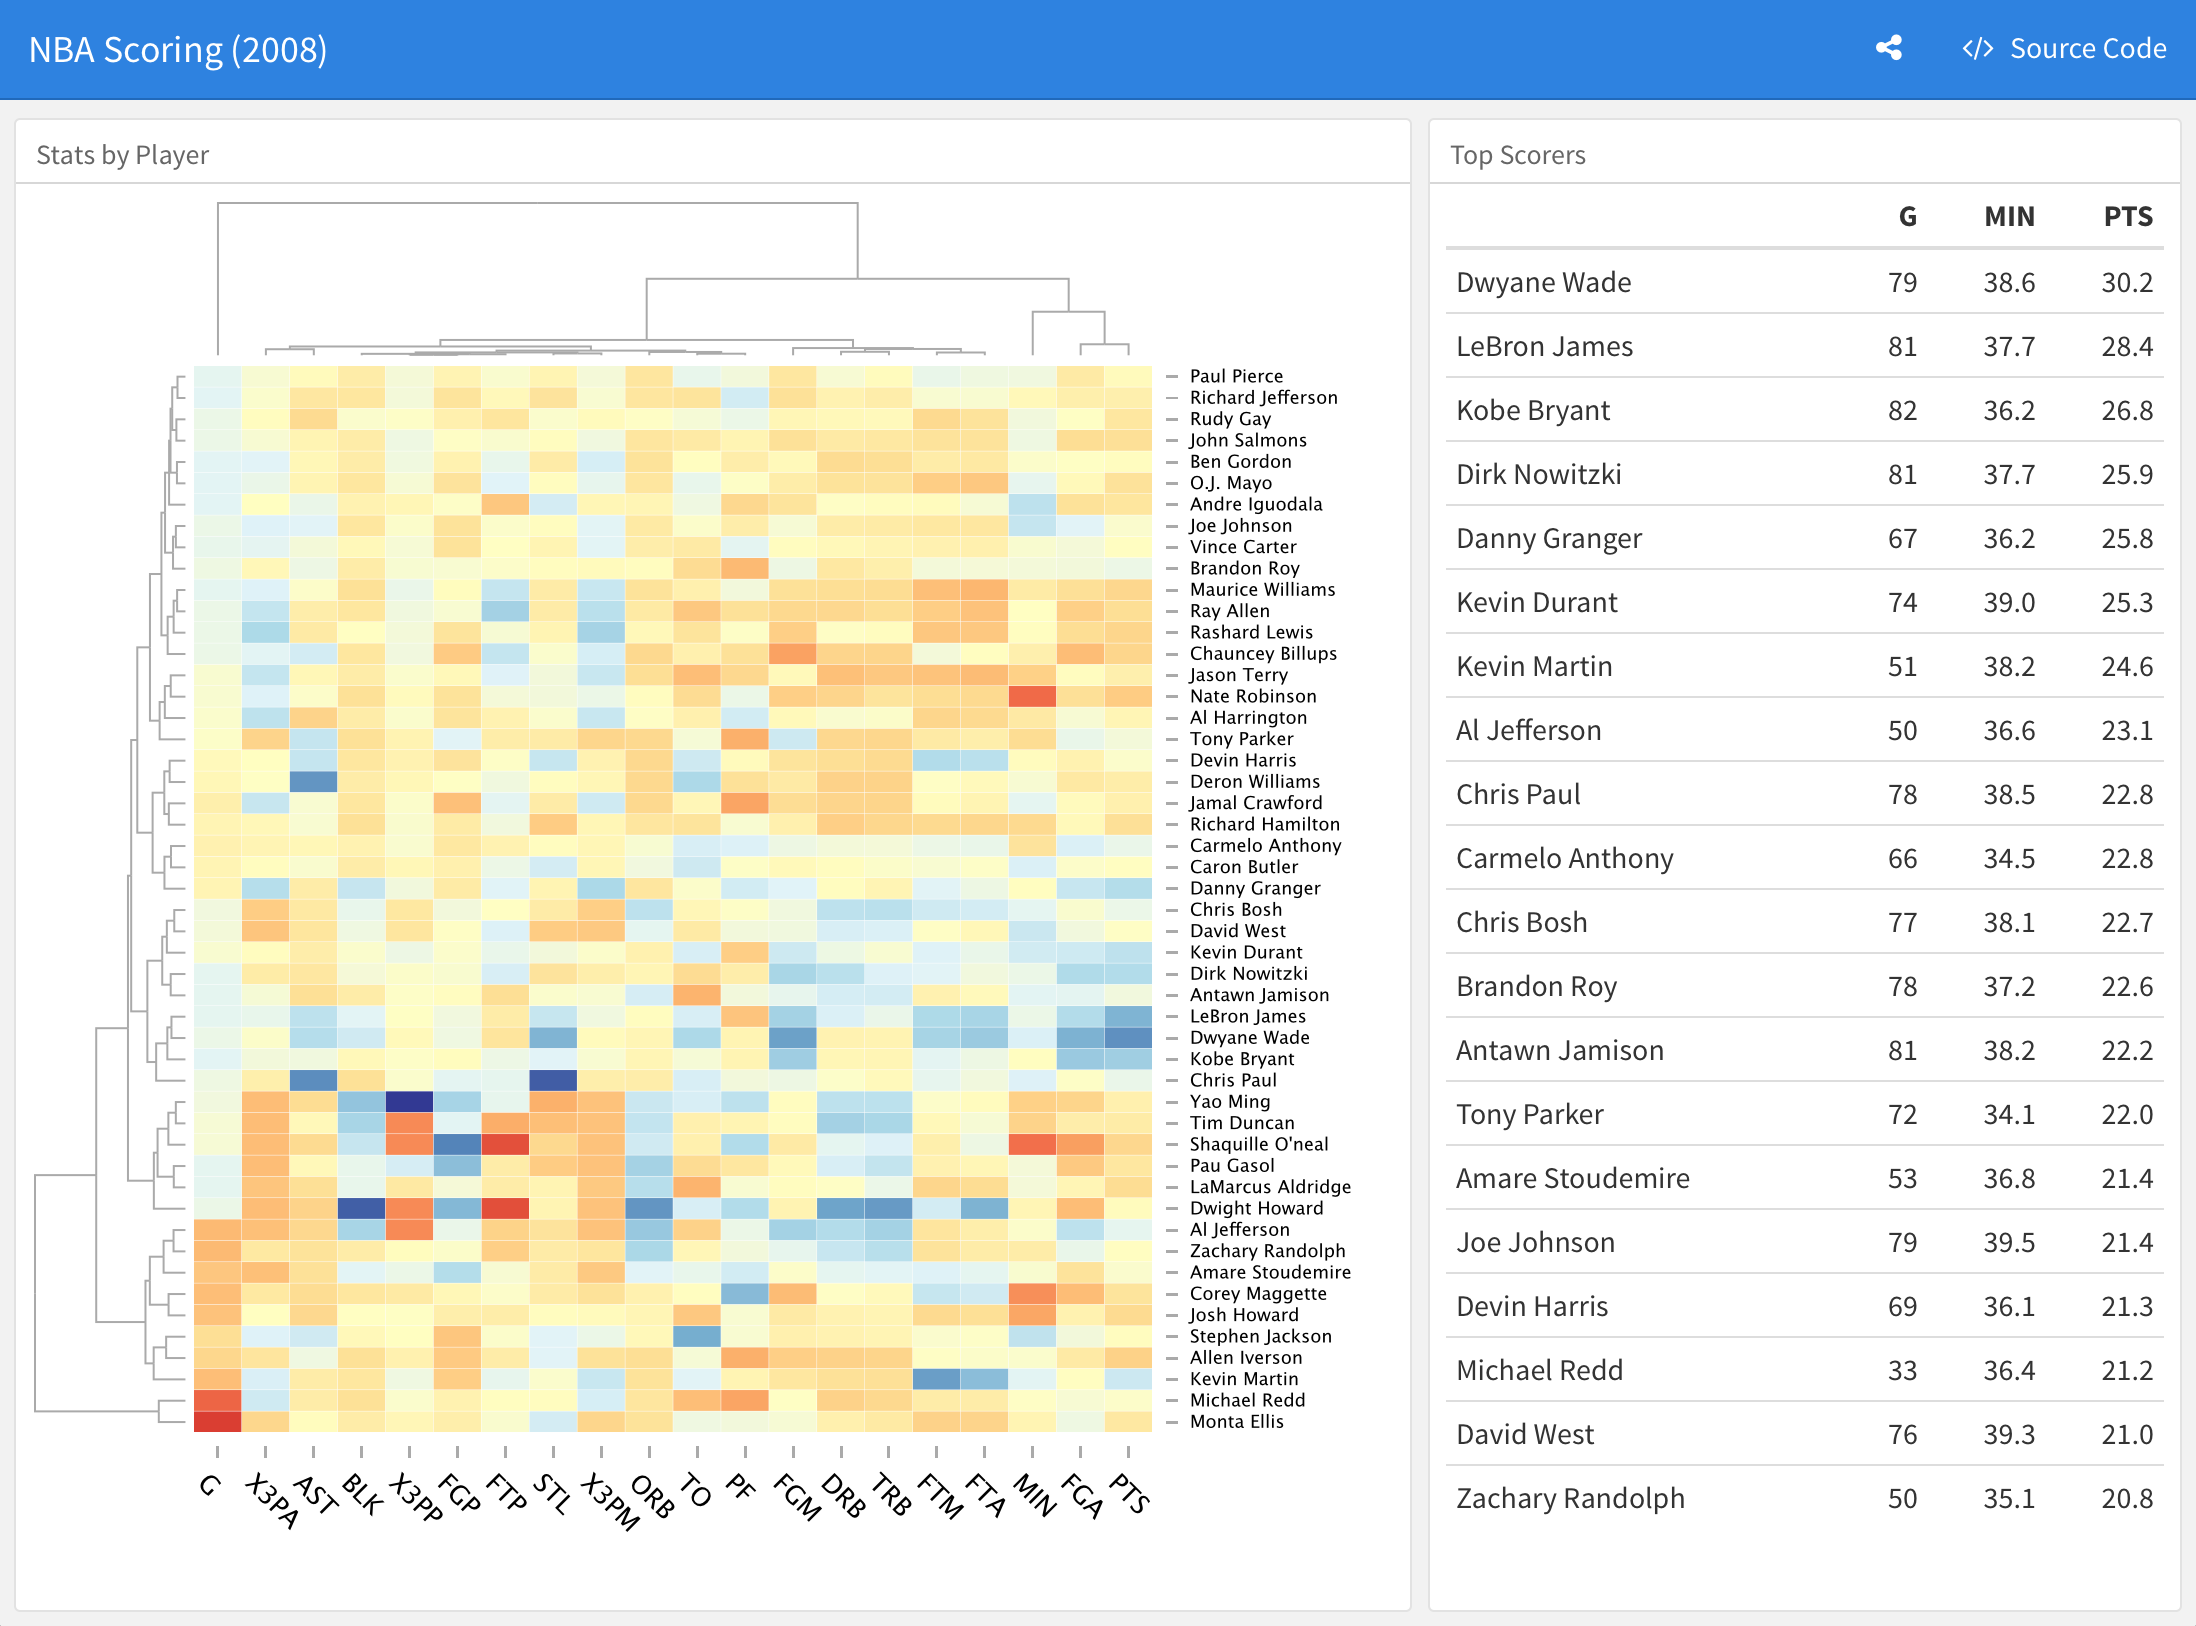Viewport: 2196px width, 1626px height.
Task: Click the PTS axis label below heatmap
Action: (x=1130, y=1492)
